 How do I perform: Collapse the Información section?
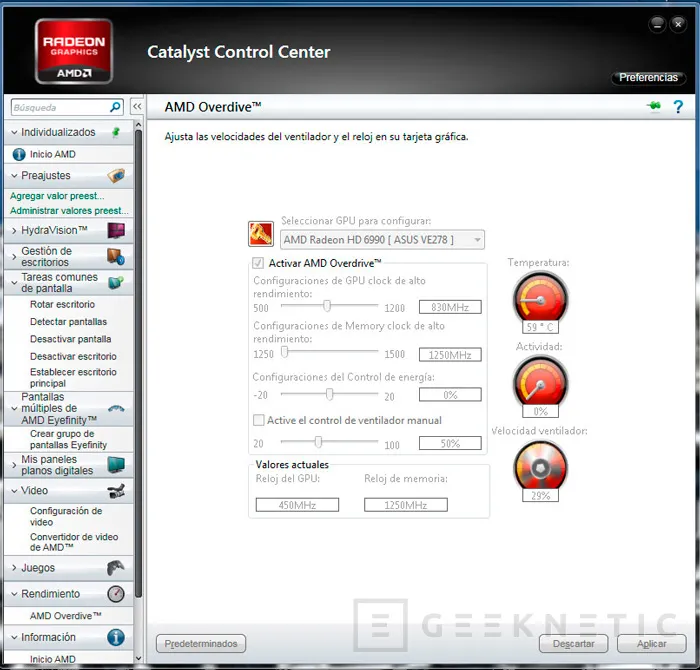(14, 637)
